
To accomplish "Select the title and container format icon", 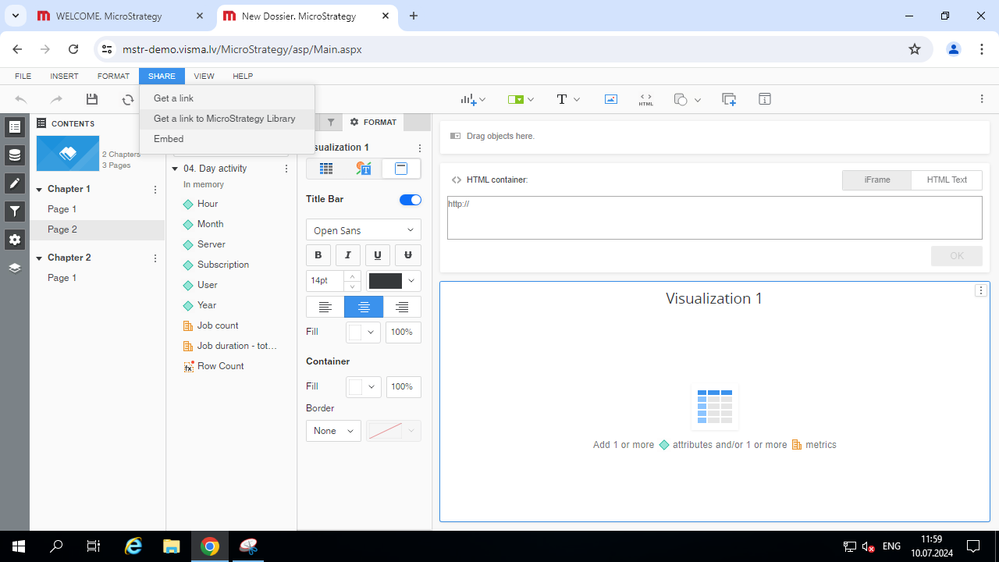I will 401,169.
